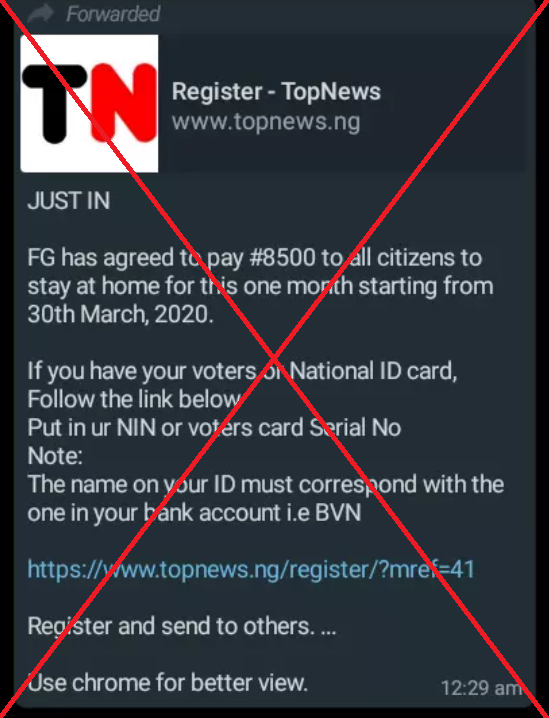Image resolution: width=549 pixels, height=718 pixels.
Task: Click the Note: label
Action: (x=55, y=456)
